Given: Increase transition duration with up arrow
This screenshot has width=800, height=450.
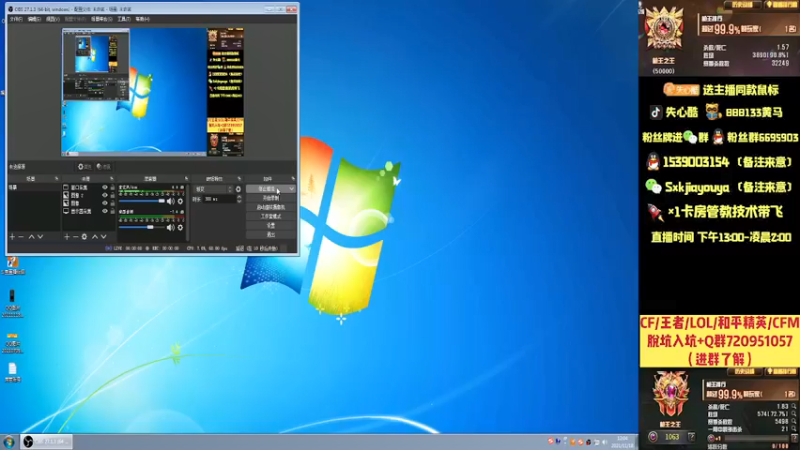Looking at the screenshot, I should tap(239, 197).
